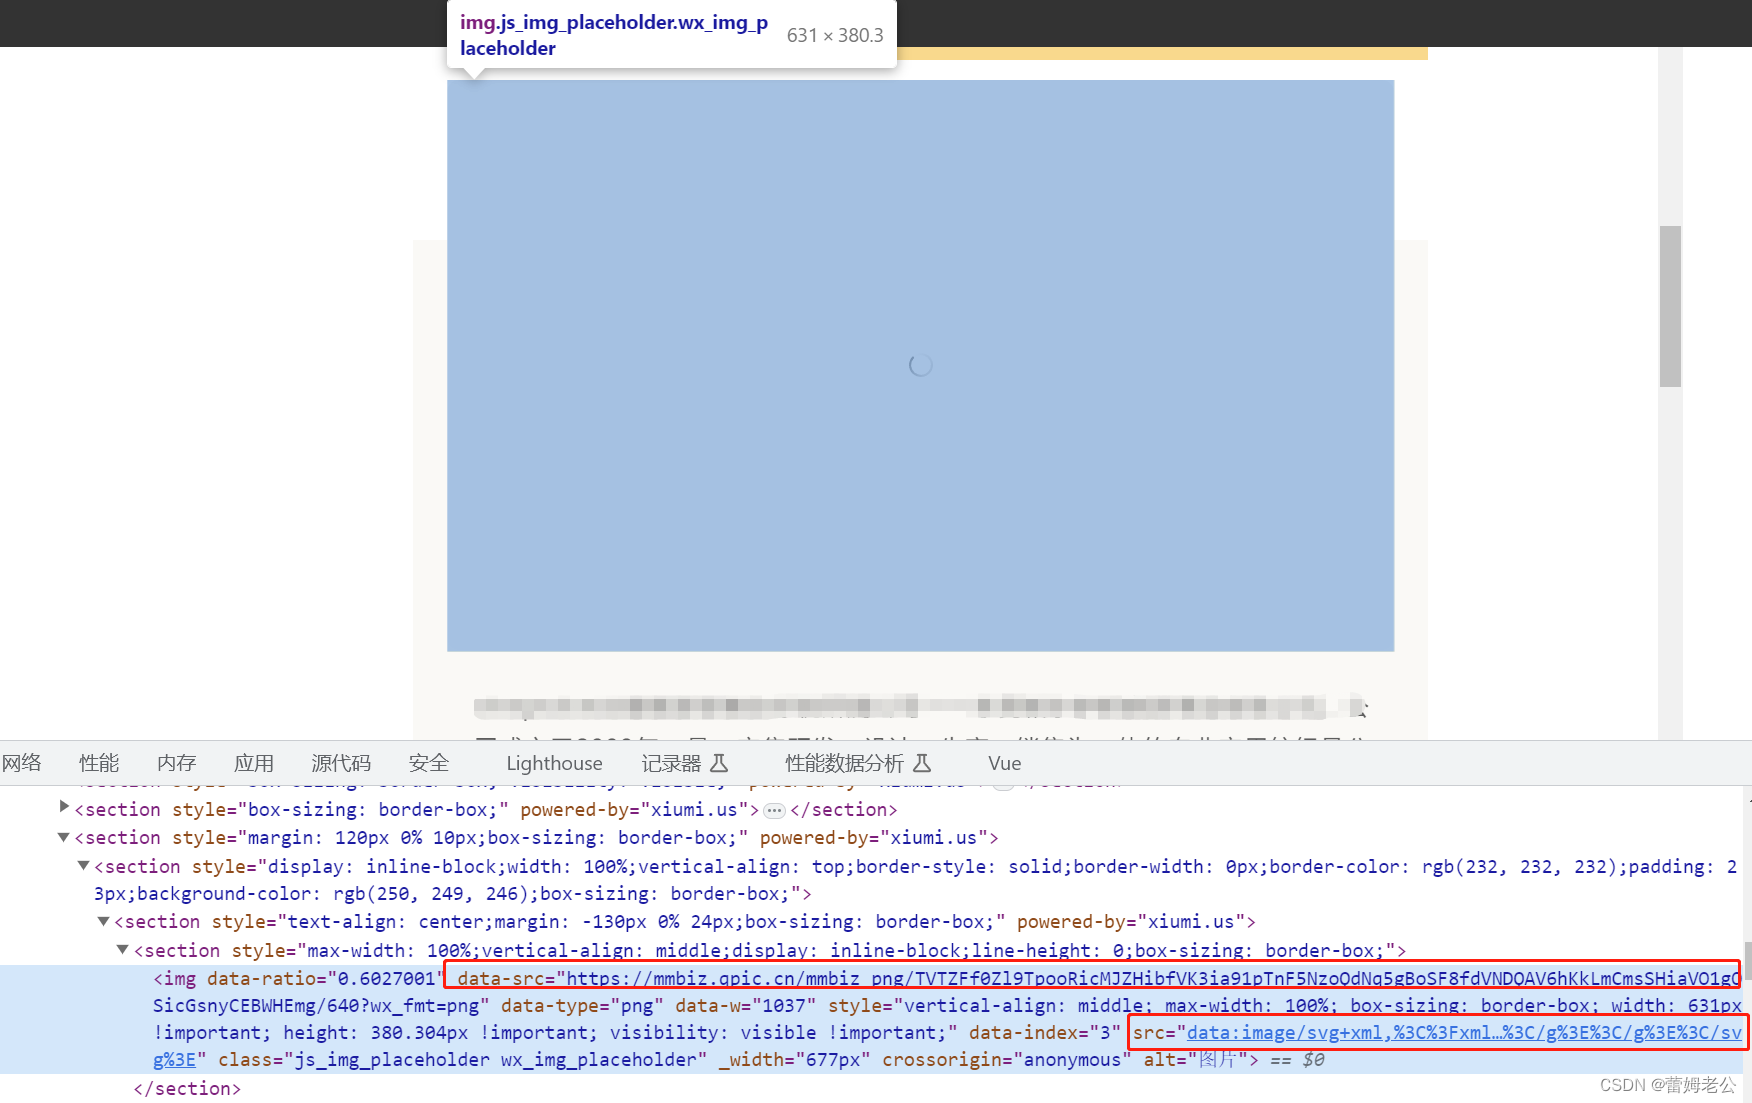Collapse the text-align: center section node
This screenshot has width=1752, height=1103.
pos(103,921)
